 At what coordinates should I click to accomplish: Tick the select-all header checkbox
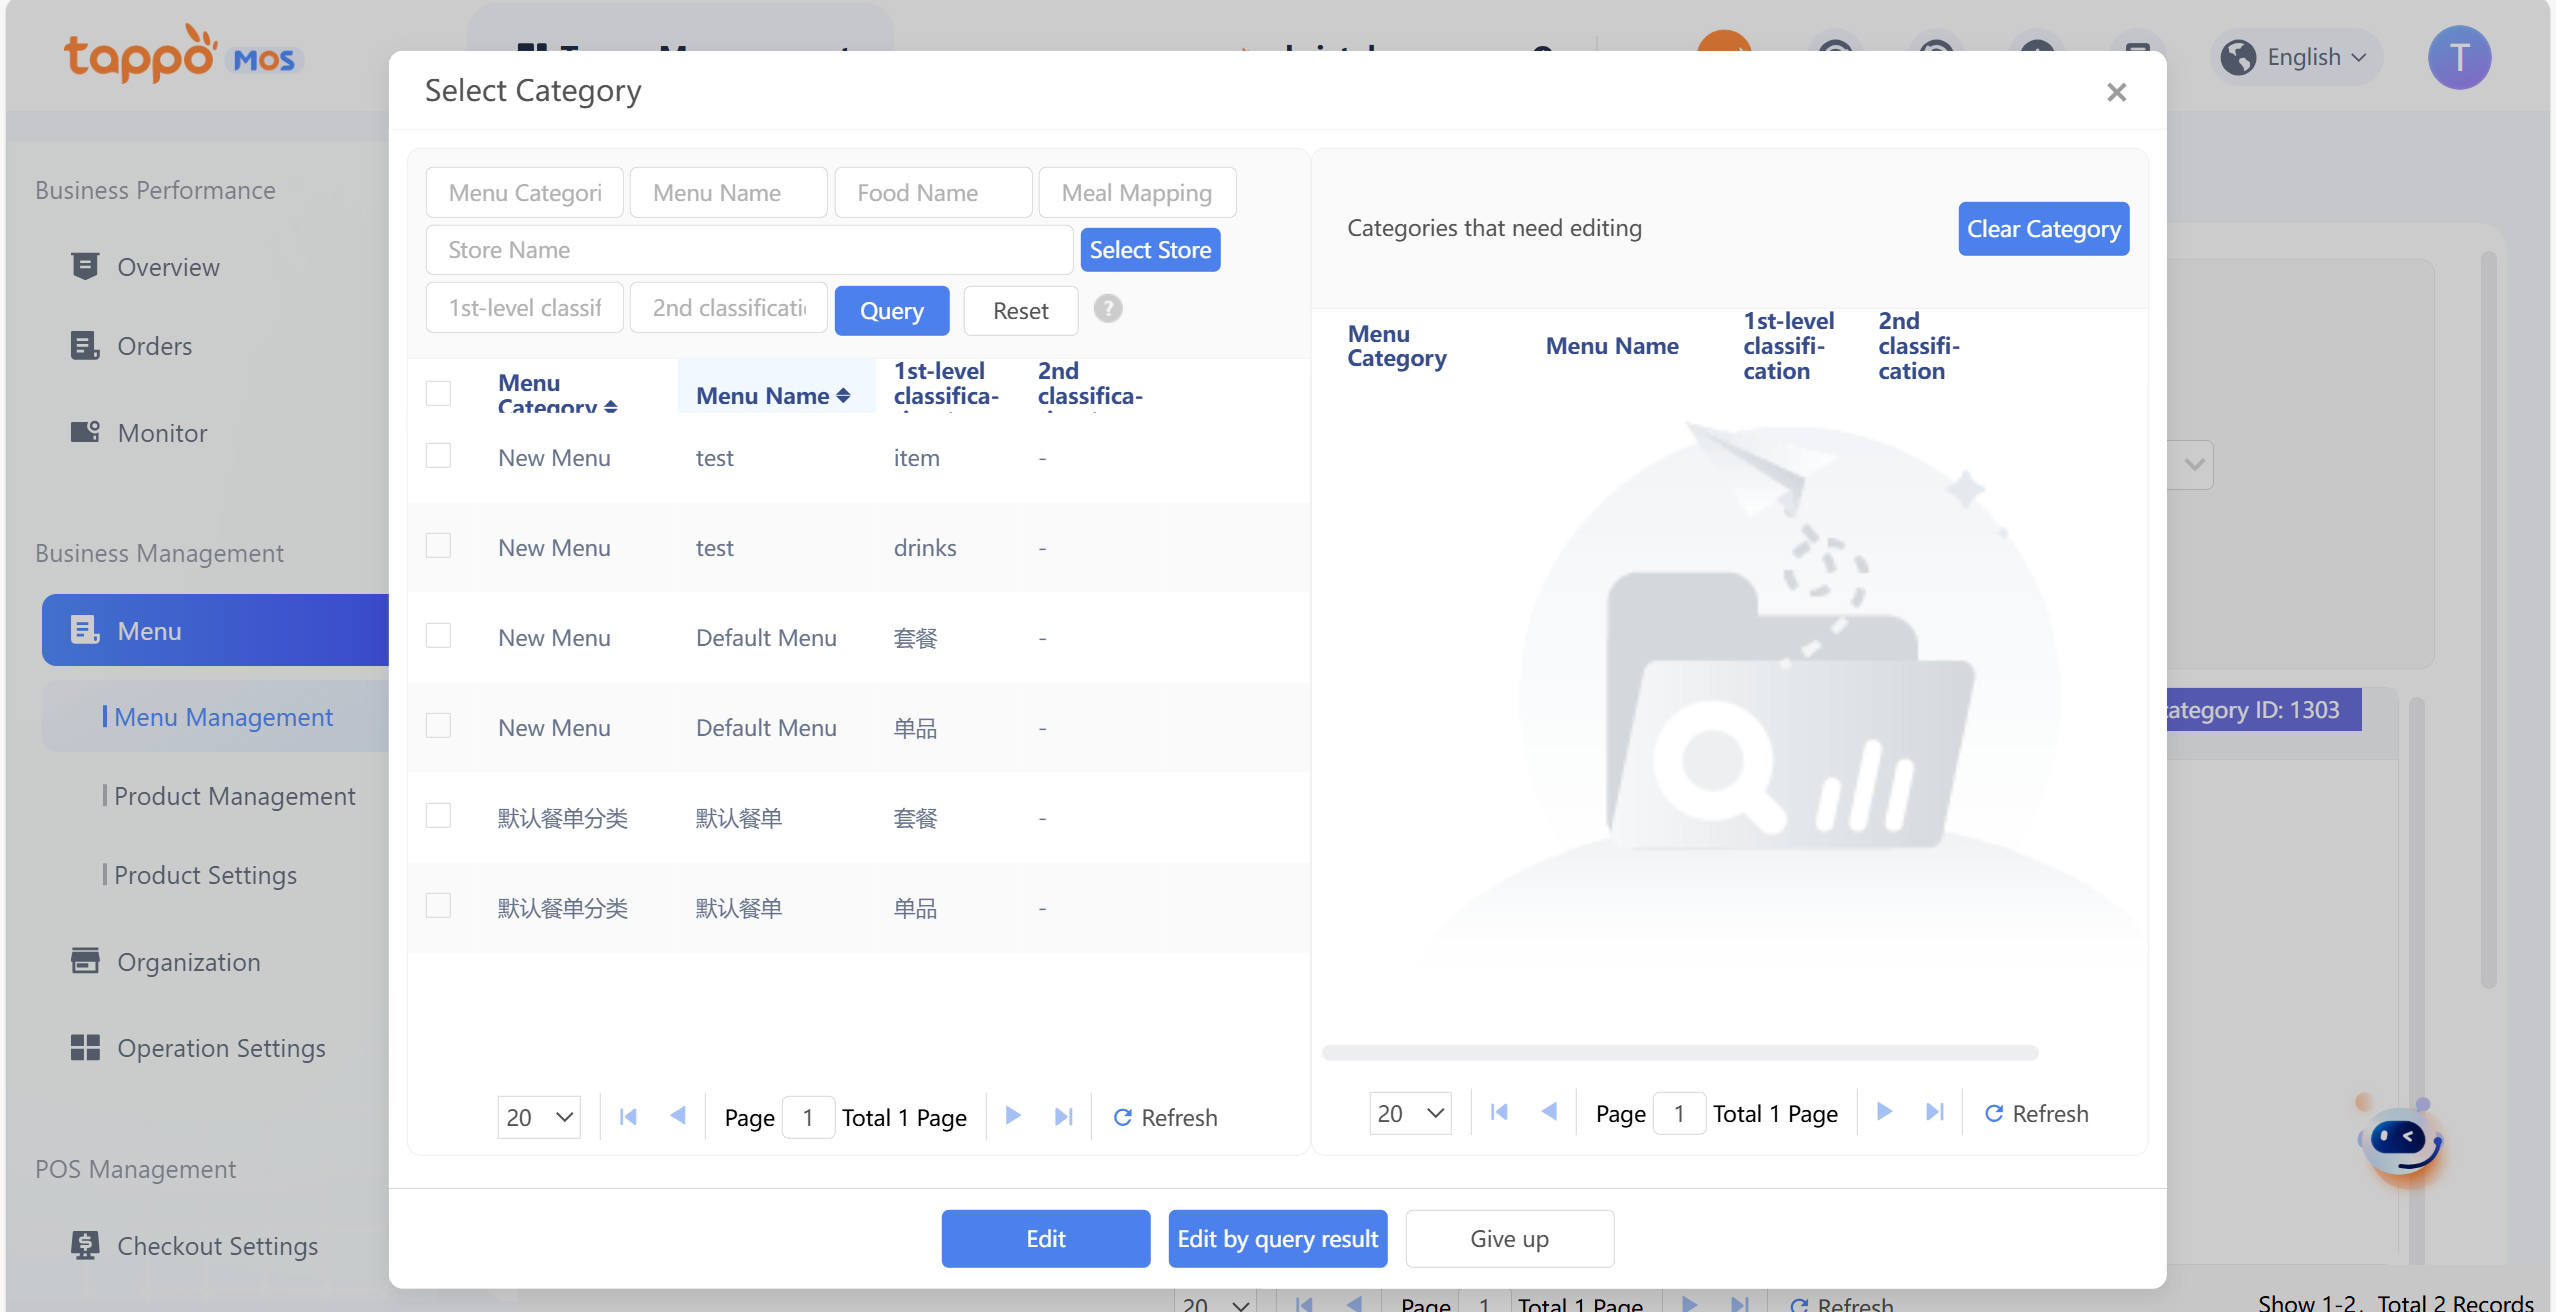pos(438,393)
